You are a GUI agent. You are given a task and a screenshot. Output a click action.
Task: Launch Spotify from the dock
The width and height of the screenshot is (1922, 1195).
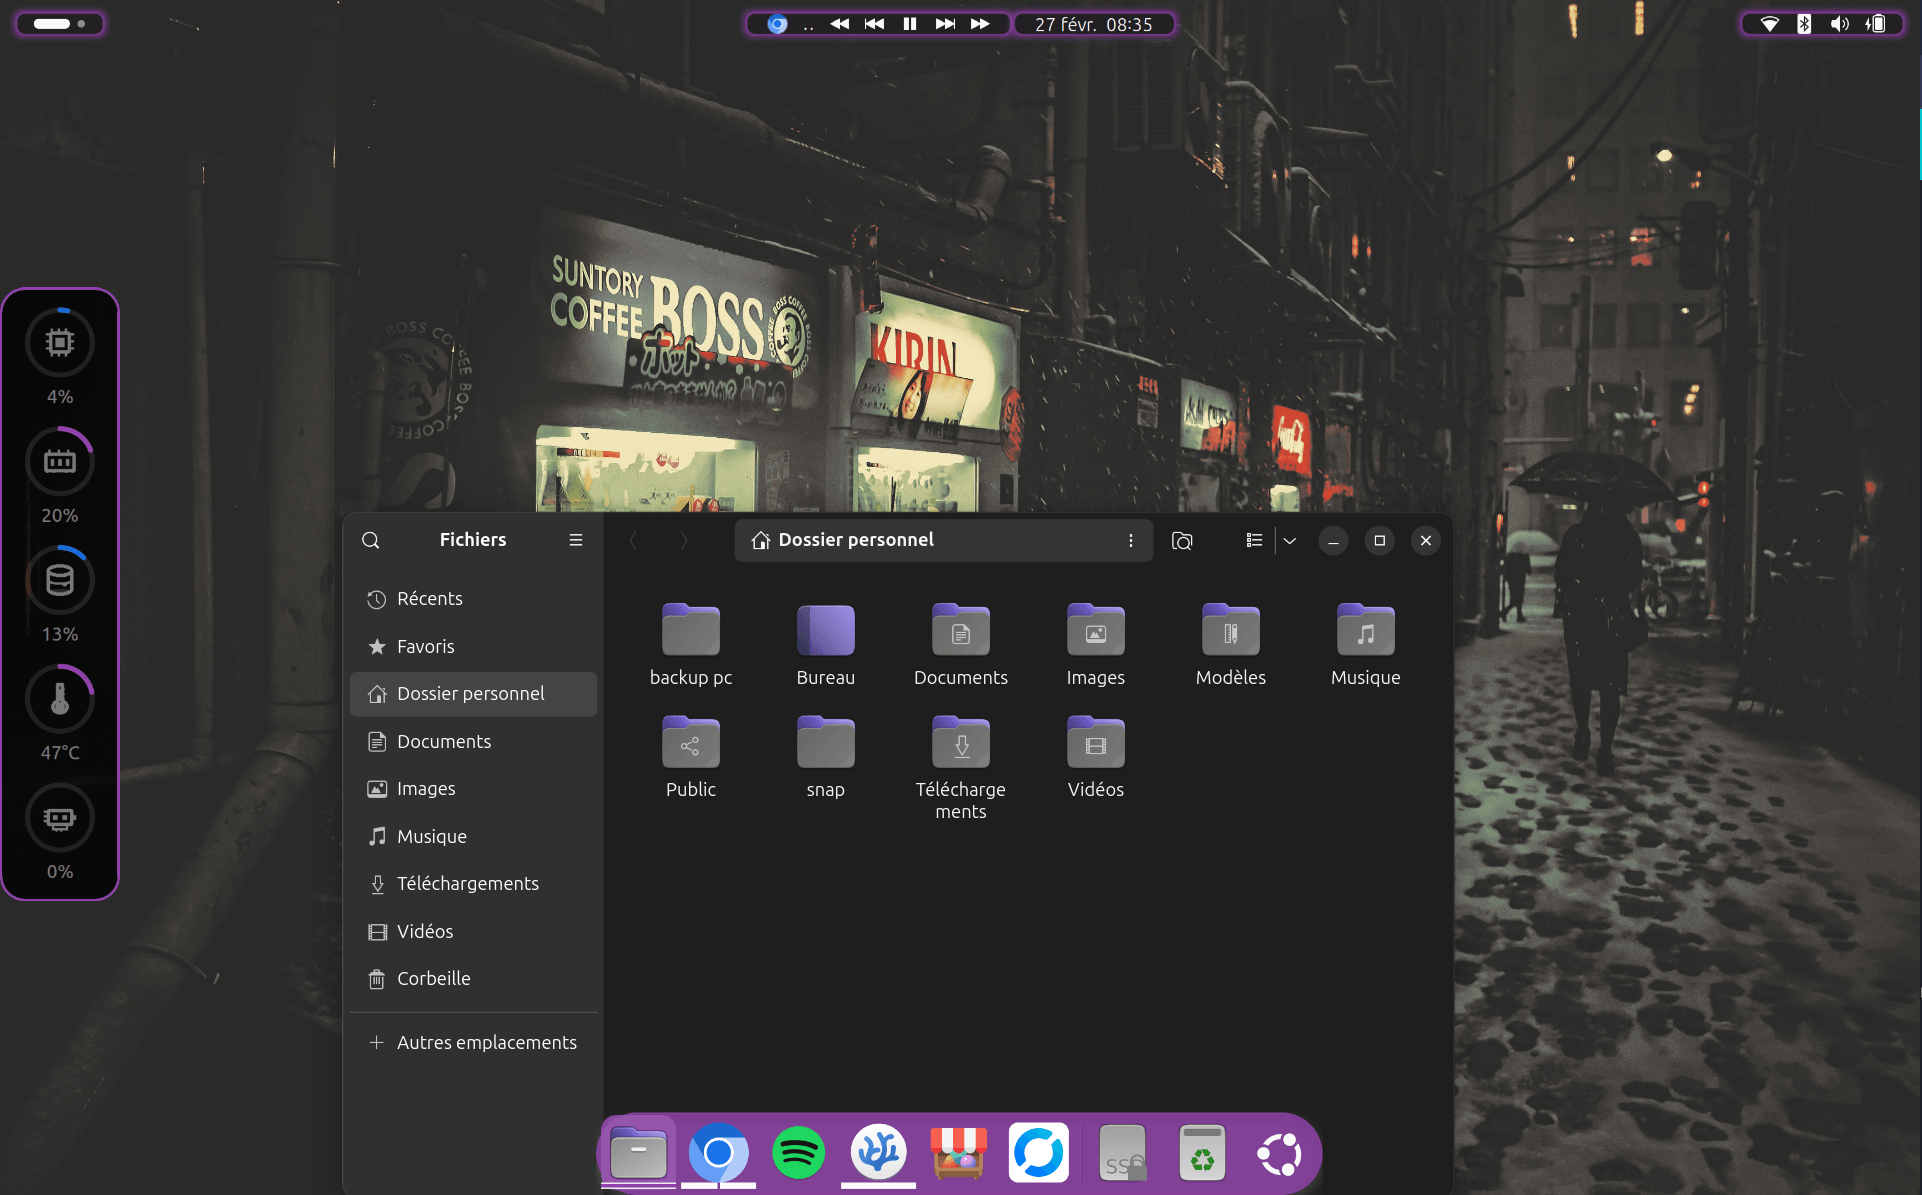[x=798, y=1153]
